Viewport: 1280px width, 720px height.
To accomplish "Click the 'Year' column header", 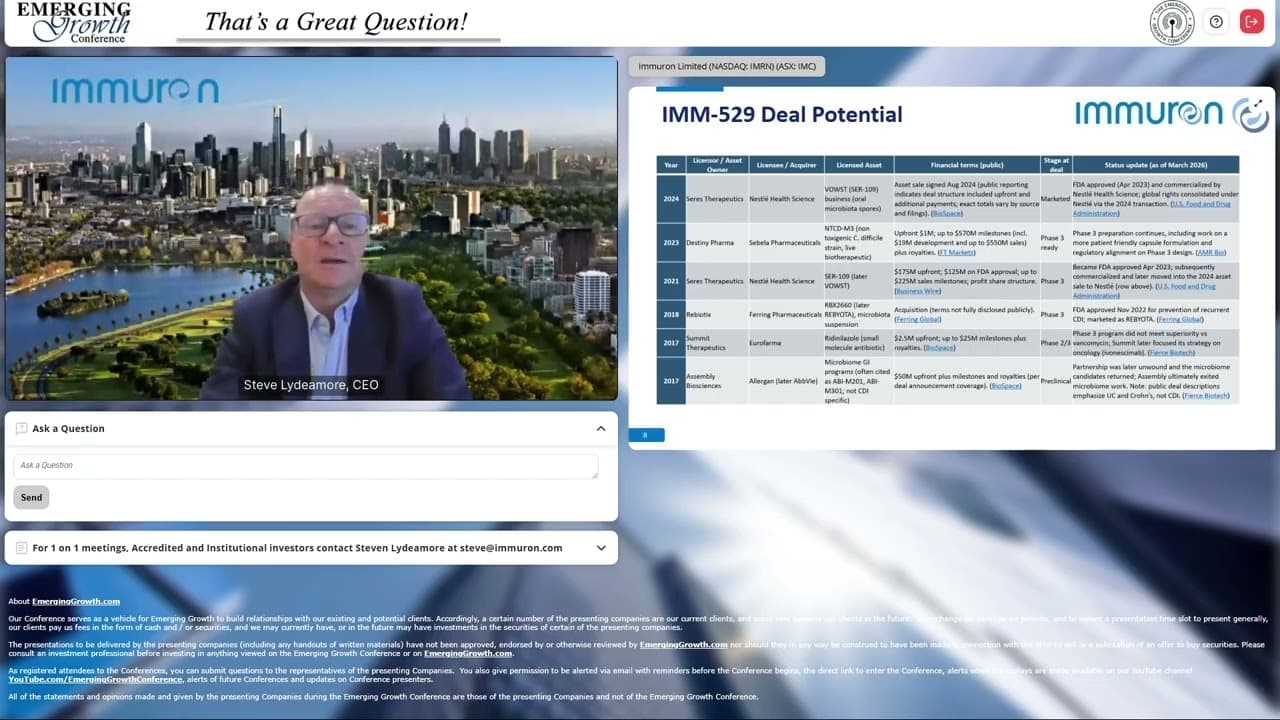I will pyautogui.click(x=671, y=164).
